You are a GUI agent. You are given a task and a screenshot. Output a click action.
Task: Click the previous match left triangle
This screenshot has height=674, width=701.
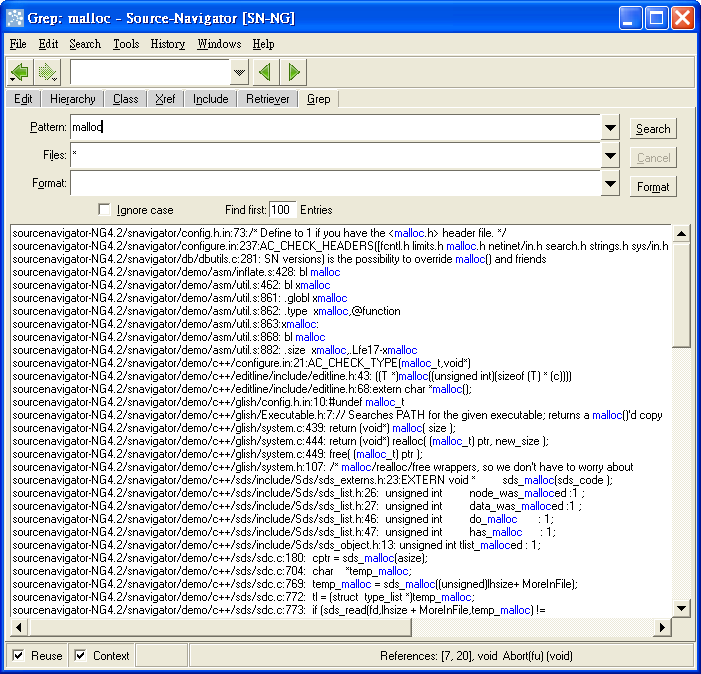pyautogui.click(x=264, y=72)
